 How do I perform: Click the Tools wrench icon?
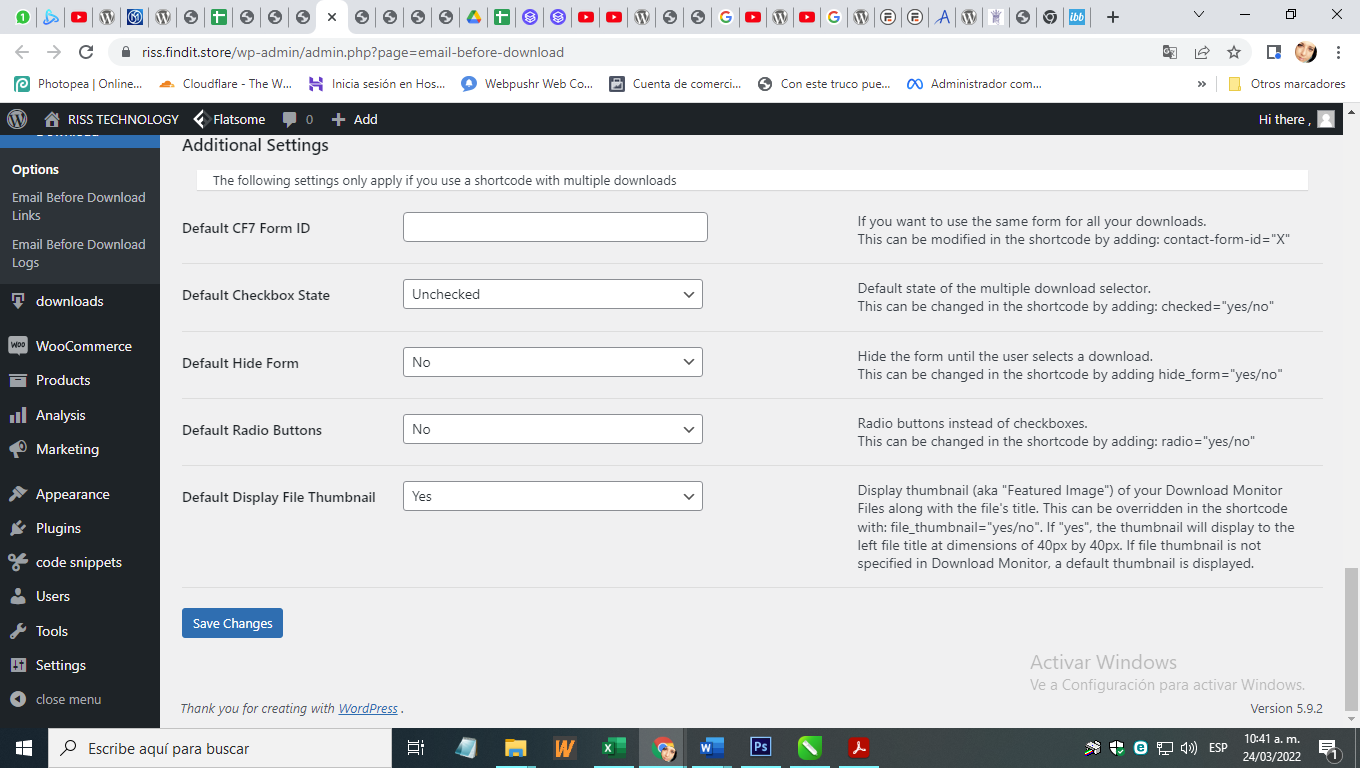pos(17,631)
